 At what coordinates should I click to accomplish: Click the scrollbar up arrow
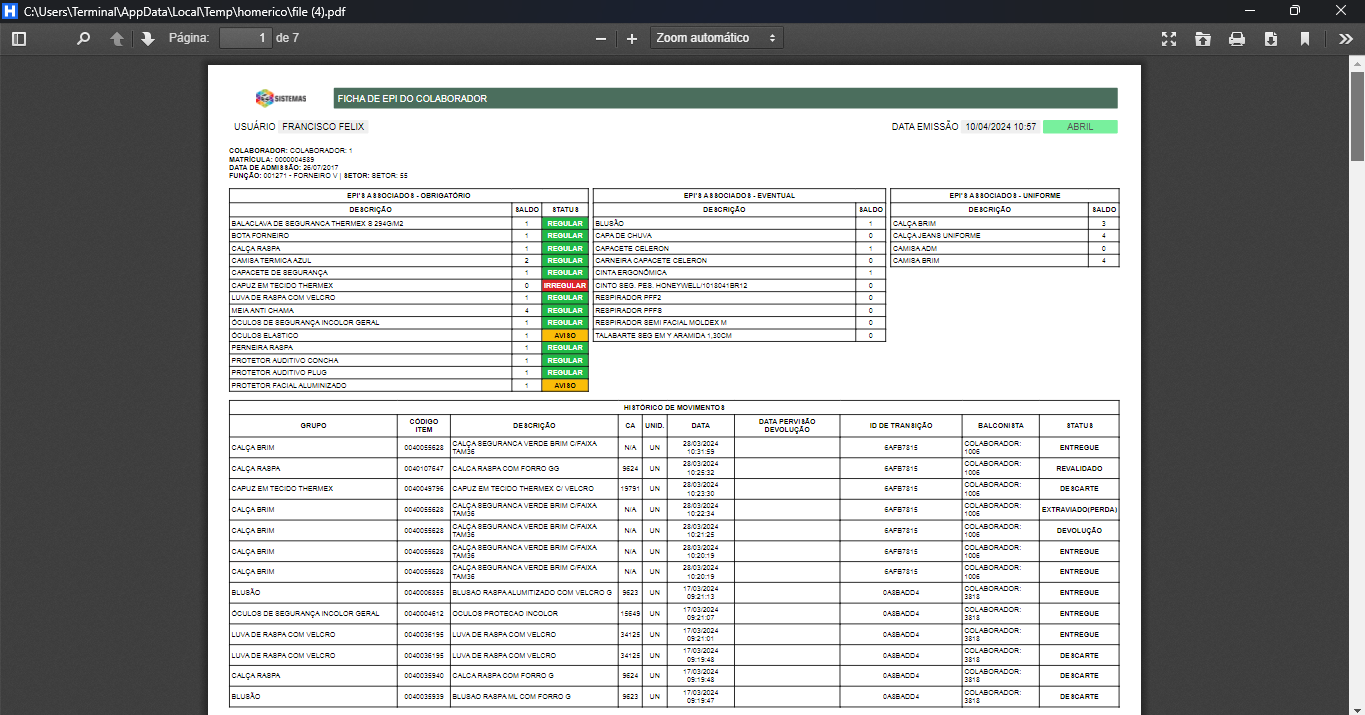pyautogui.click(x=1357, y=62)
